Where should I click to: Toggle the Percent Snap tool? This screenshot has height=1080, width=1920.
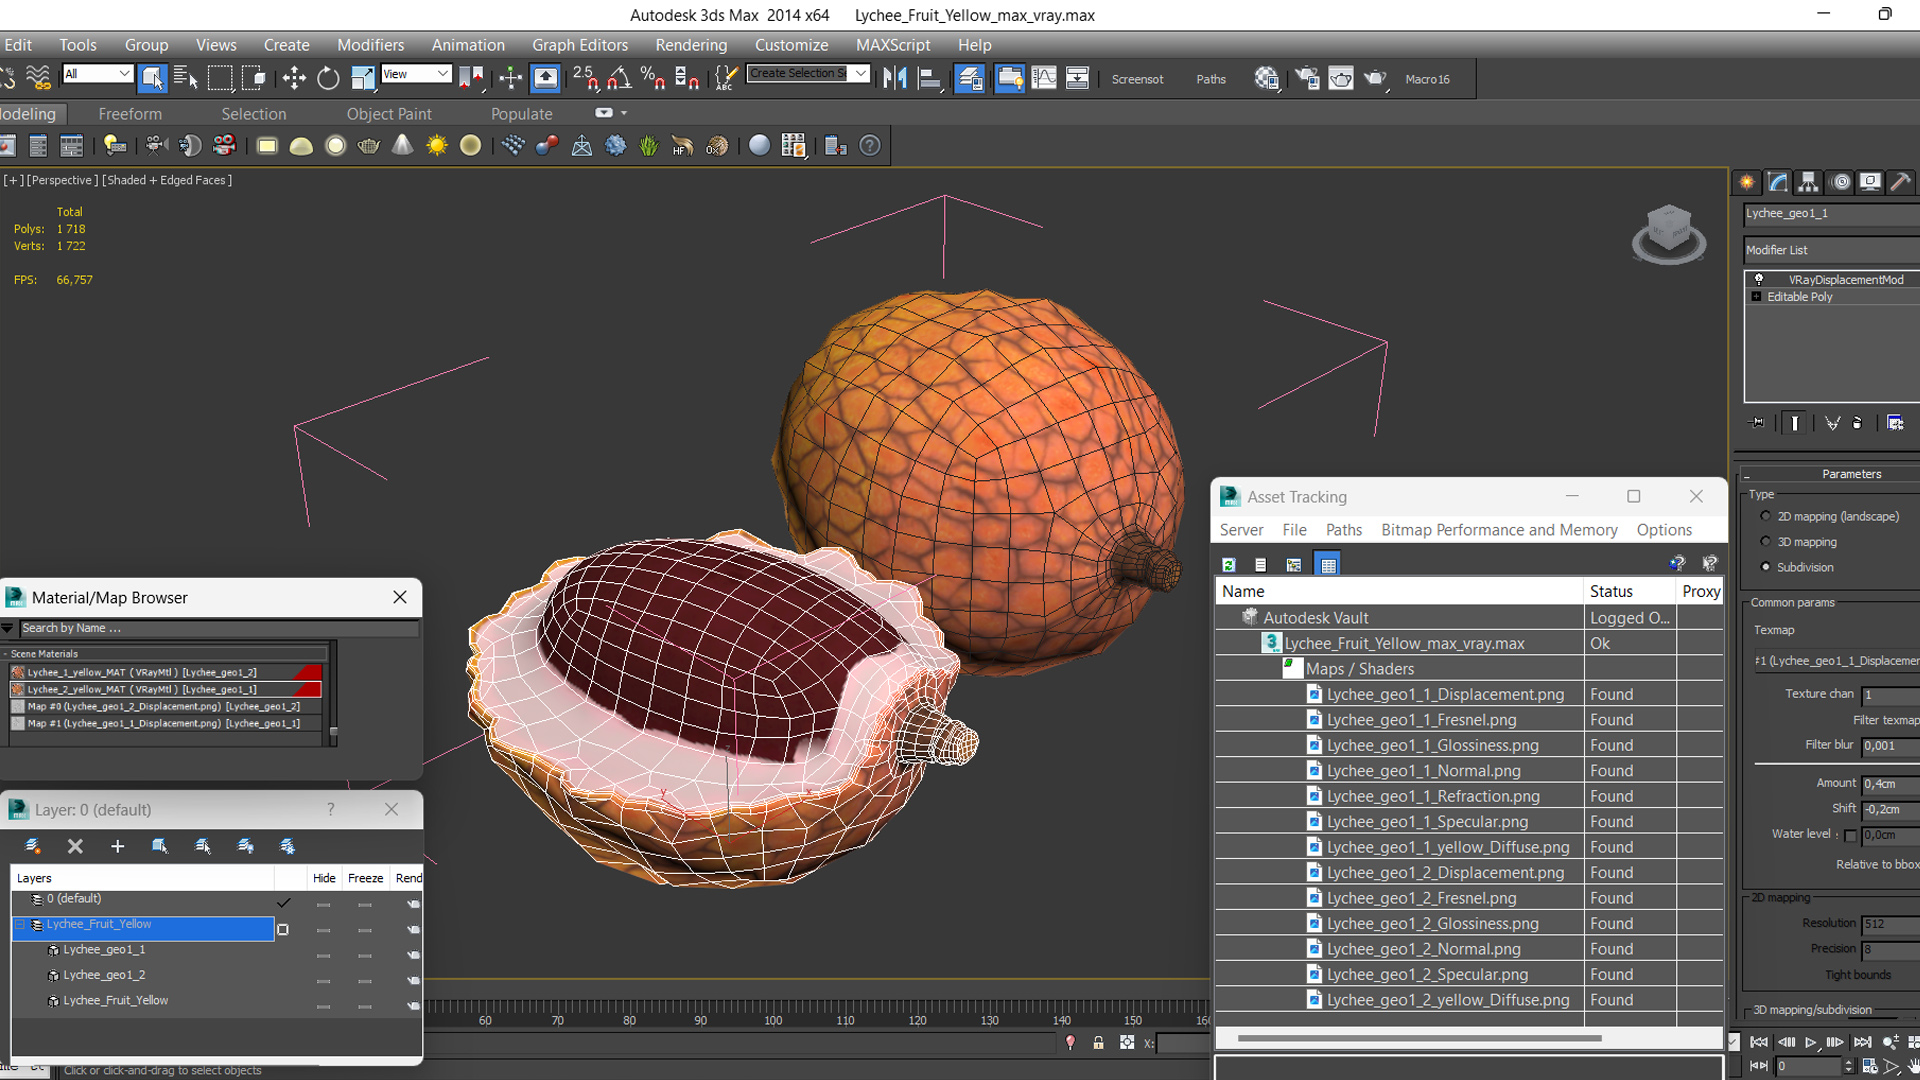[x=653, y=78]
